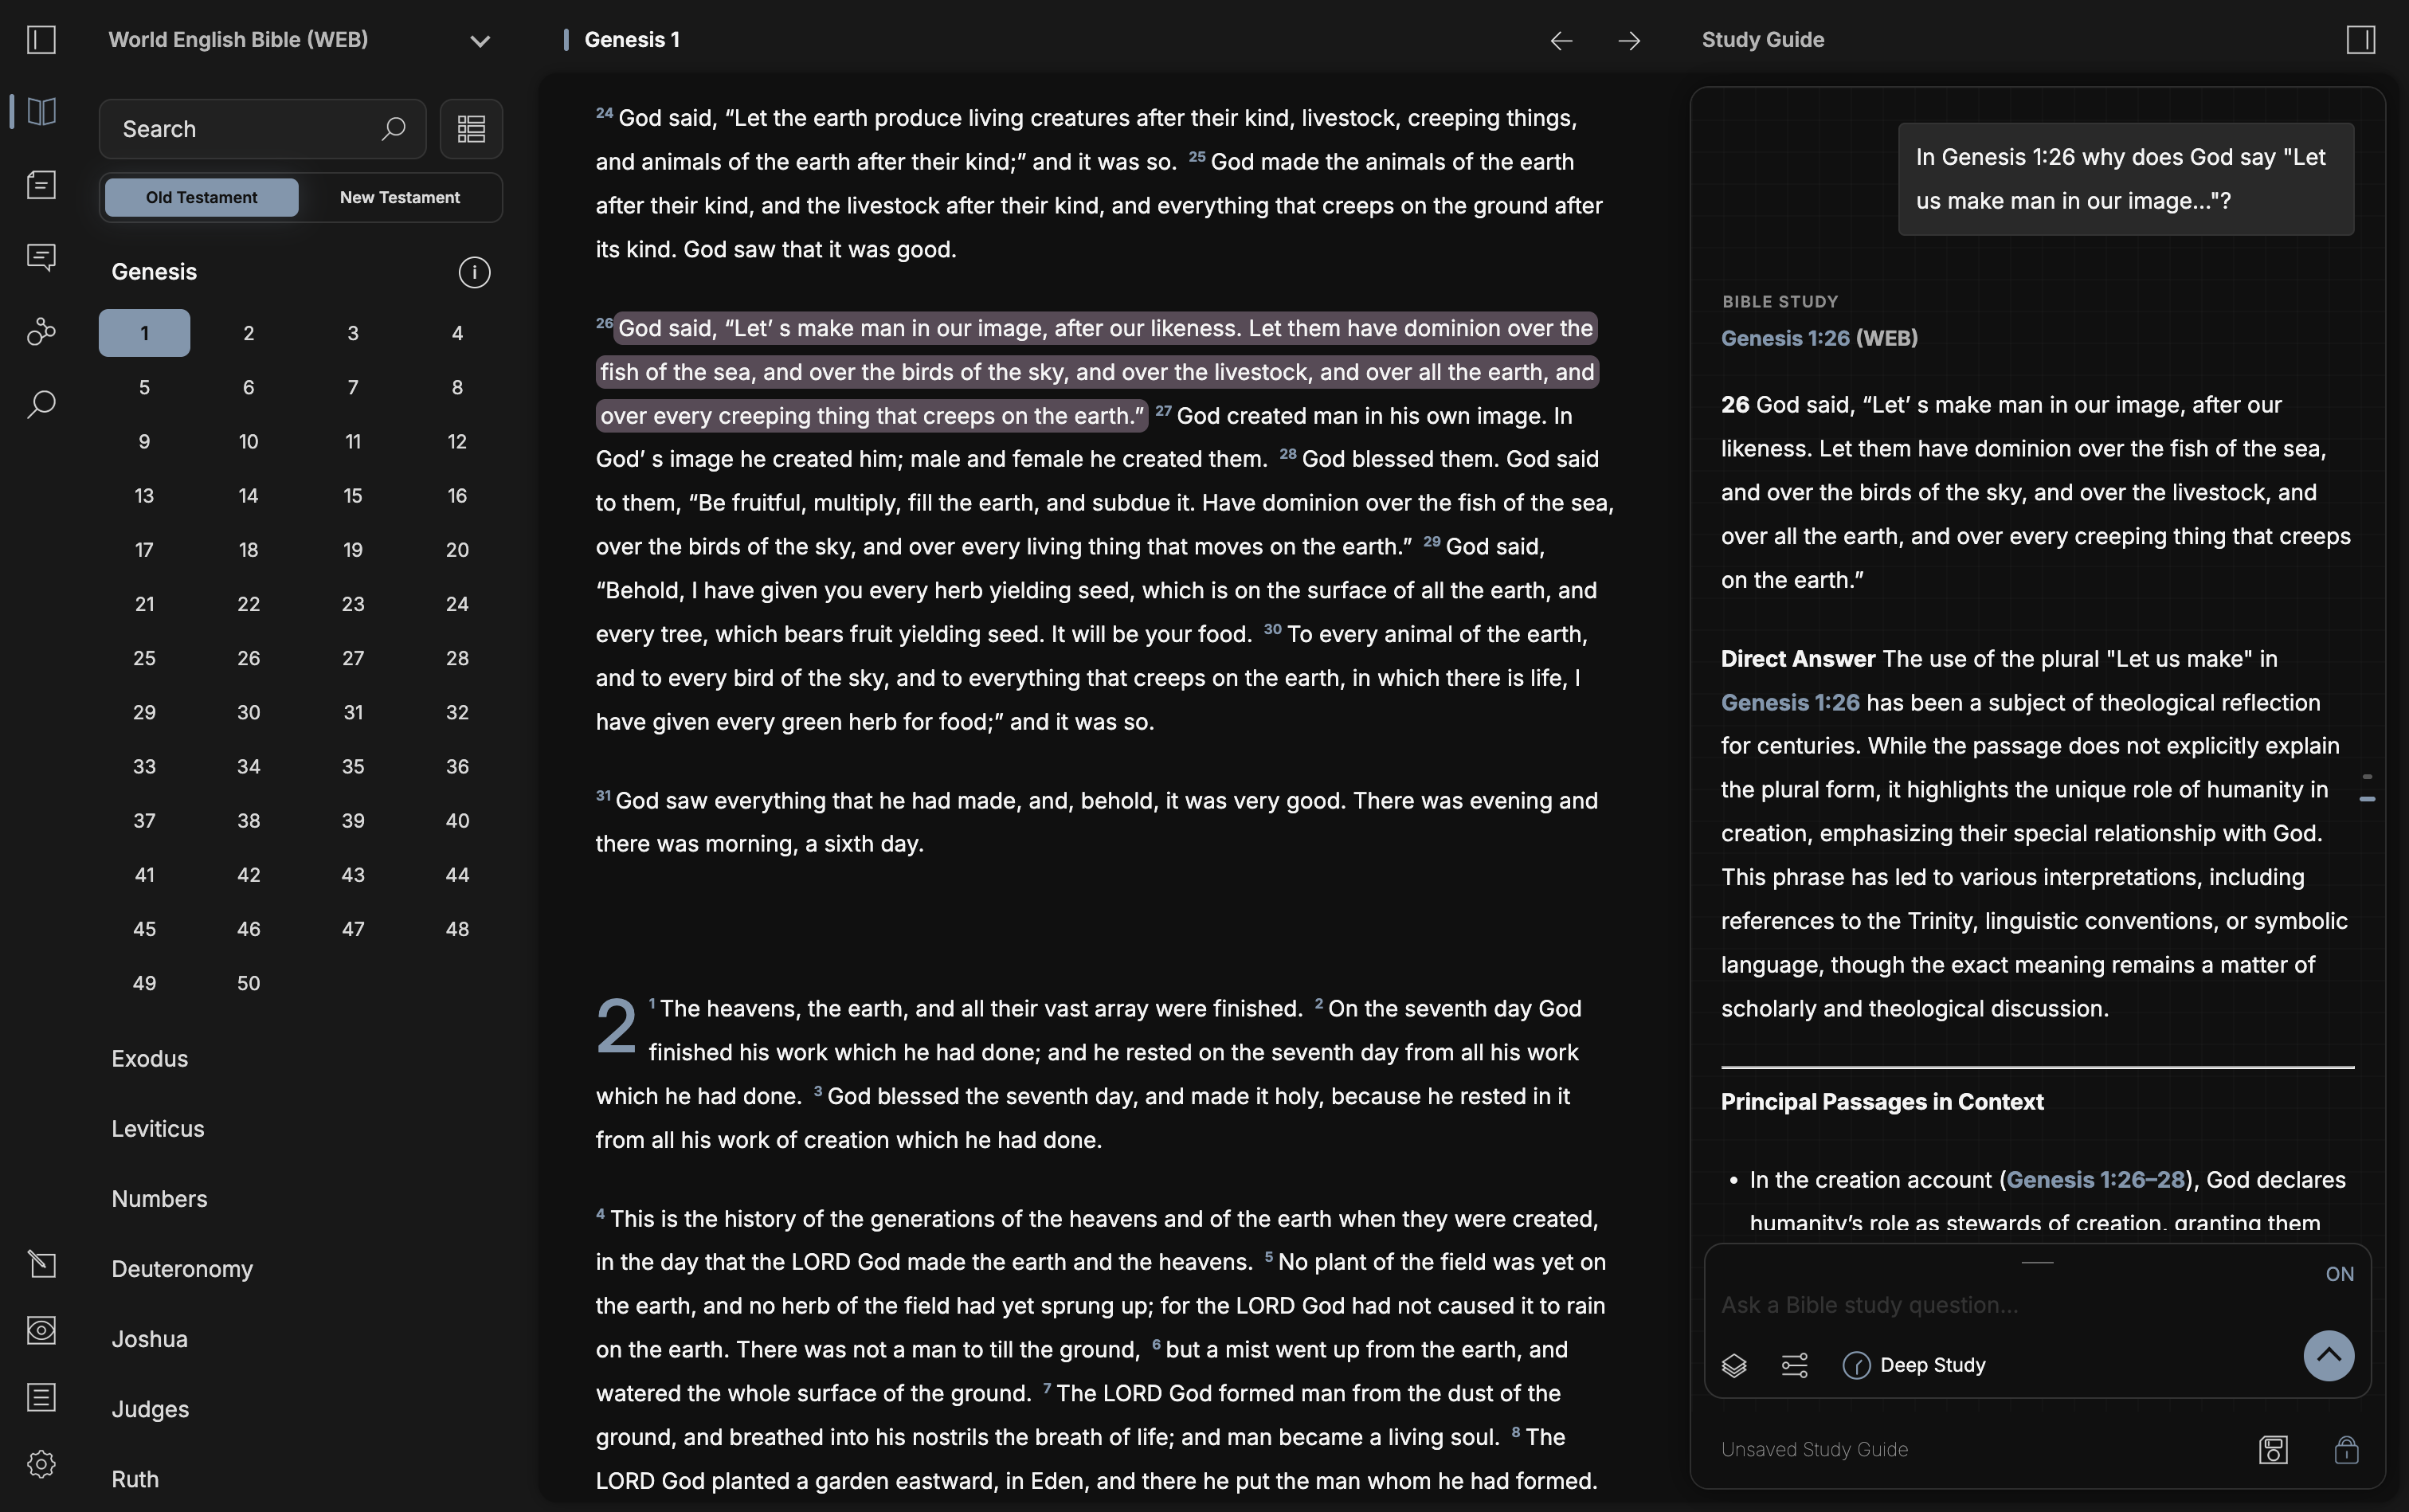
Task: Expand the Joshua book
Action: pos(150,1339)
